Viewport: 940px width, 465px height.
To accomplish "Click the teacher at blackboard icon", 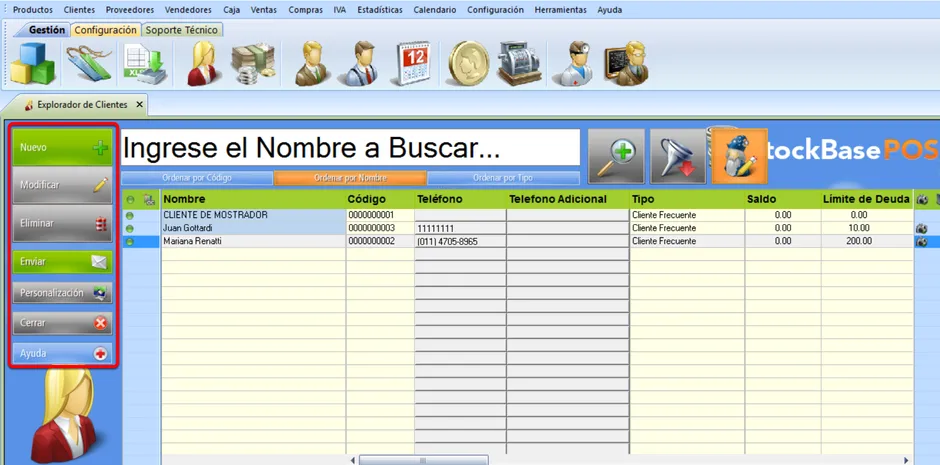I will click(626, 64).
